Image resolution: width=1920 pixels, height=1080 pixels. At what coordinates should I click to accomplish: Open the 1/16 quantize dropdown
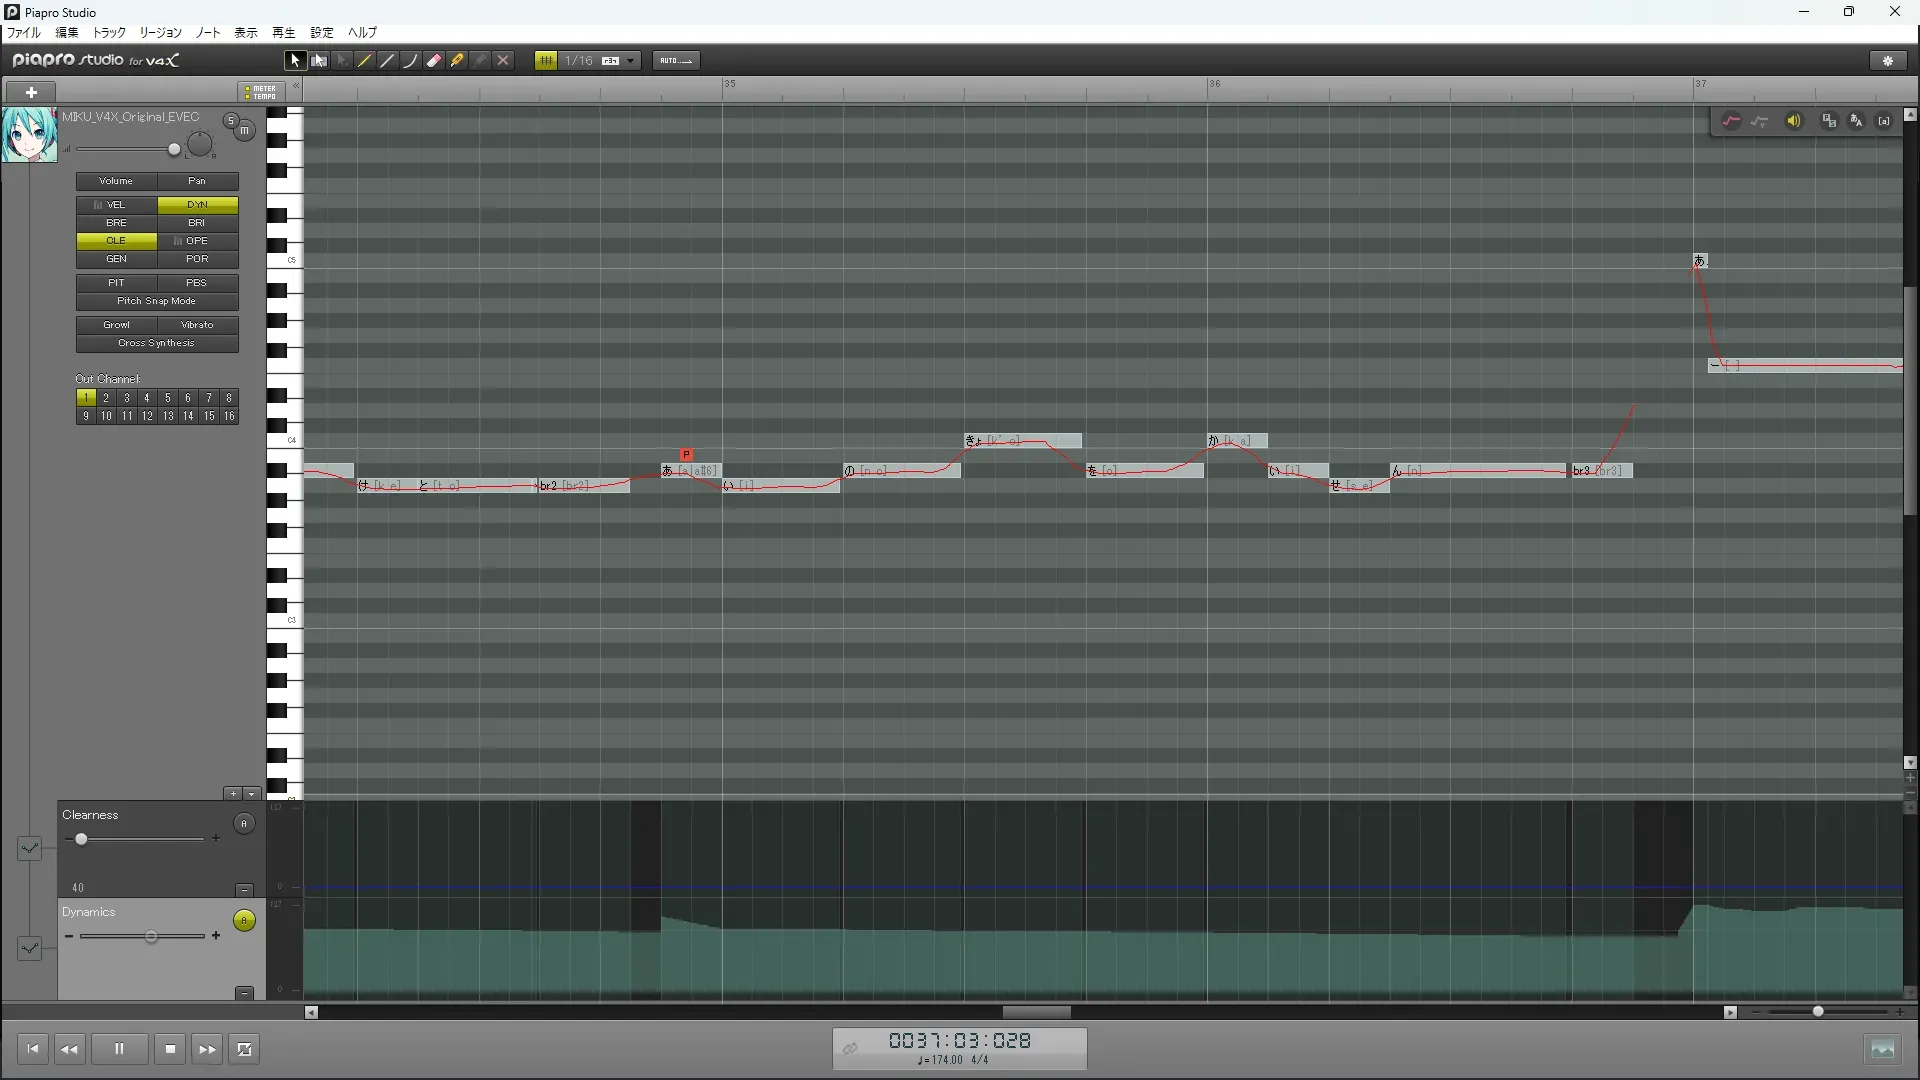(631, 61)
